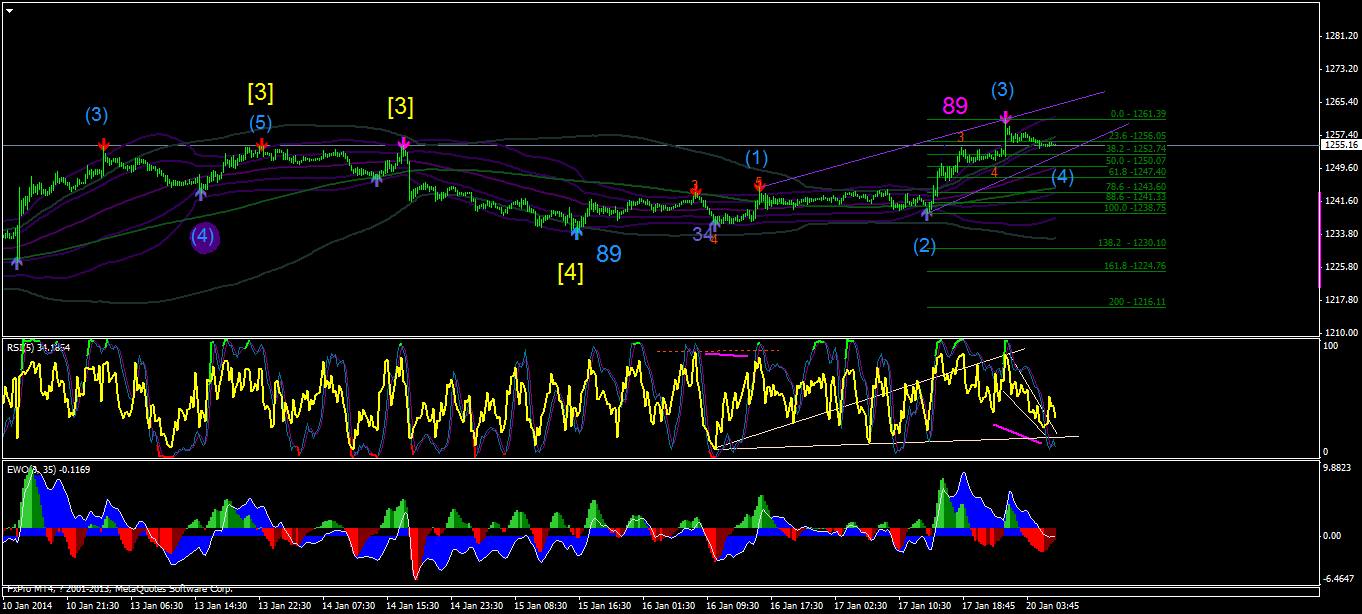Click the Fibonacci 61.8 - 1247.40 level
Screen dimensions: 1362x614
click(x=1138, y=172)
